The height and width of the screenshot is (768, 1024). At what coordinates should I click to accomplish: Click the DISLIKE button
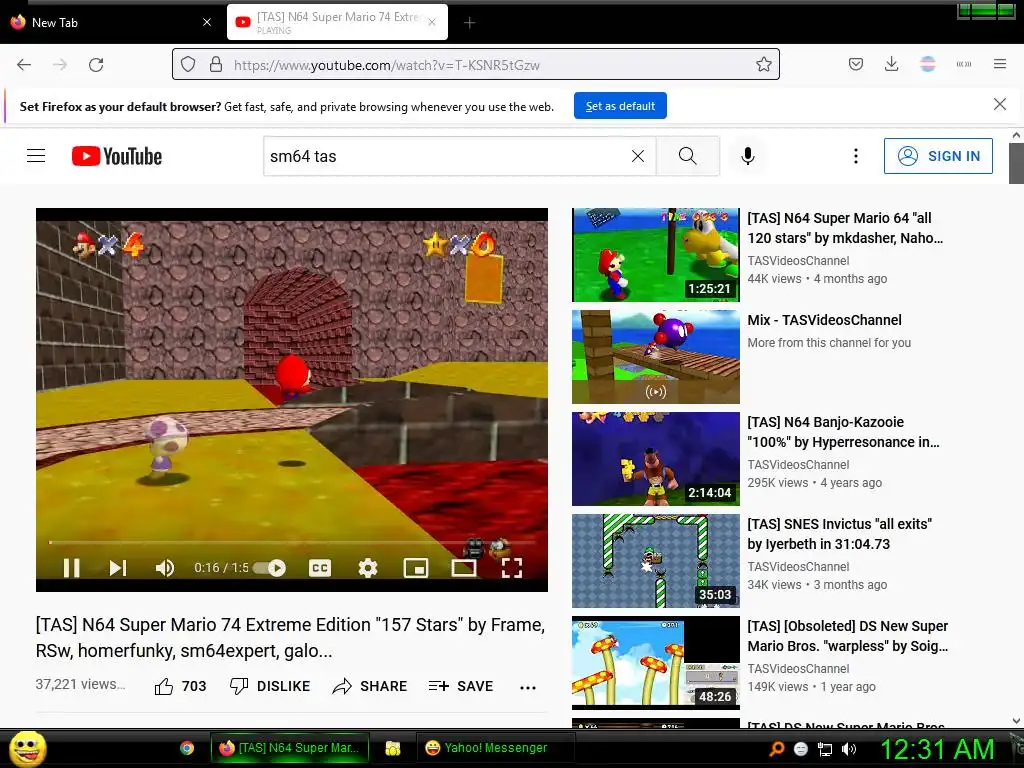[x=270, y=686]
